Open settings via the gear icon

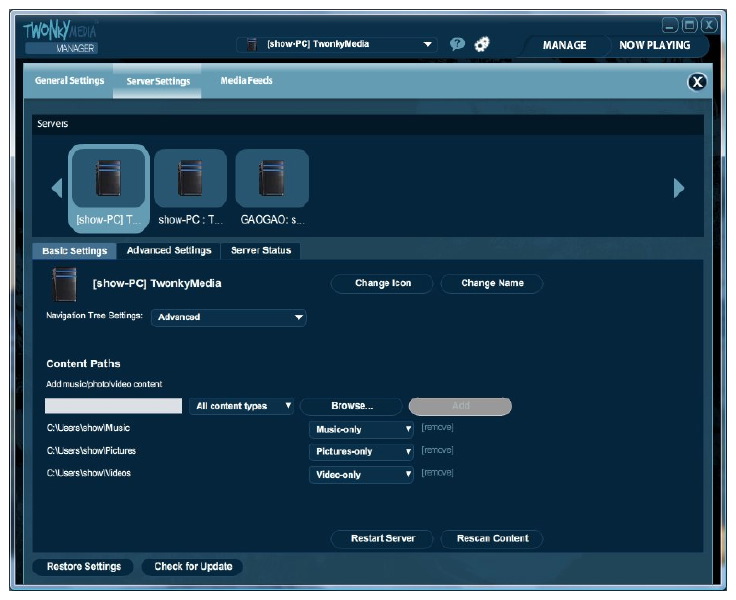pos(482,44)
